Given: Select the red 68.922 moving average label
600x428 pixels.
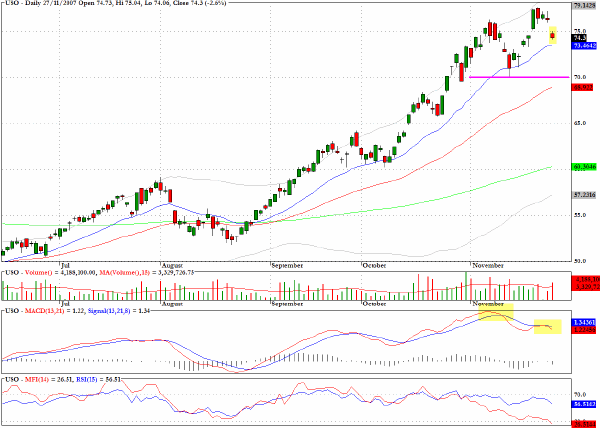Looking at the screenshot, I should click(582, 88).
